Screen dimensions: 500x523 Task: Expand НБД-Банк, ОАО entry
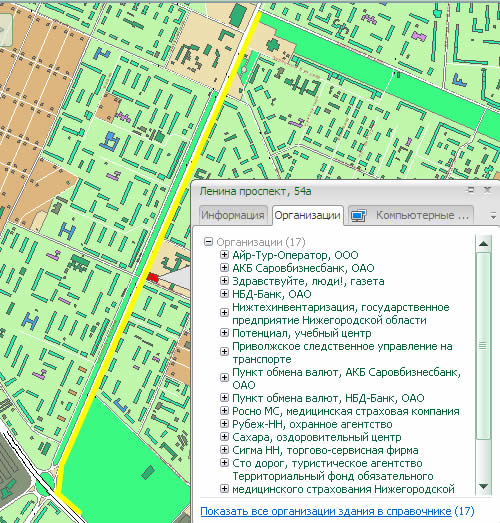click(x=224, y=294)
